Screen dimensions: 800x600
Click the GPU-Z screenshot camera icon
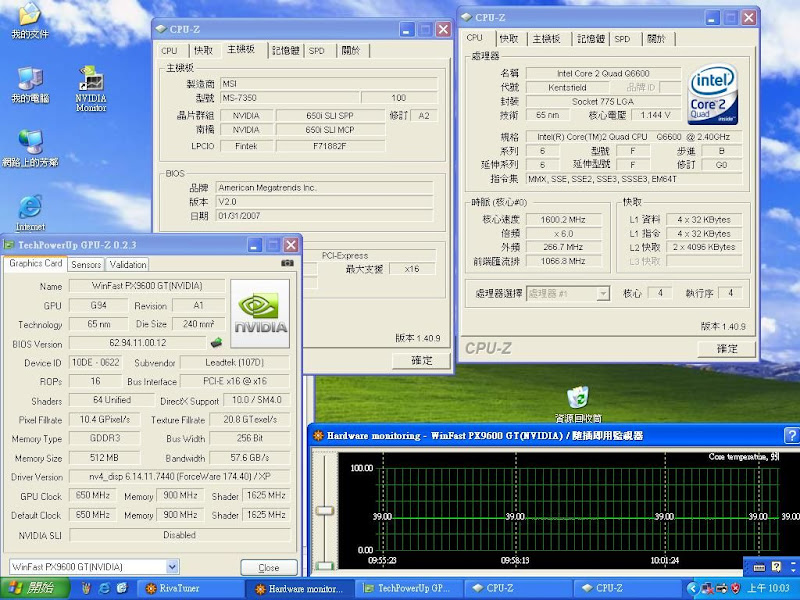(288, 264)
